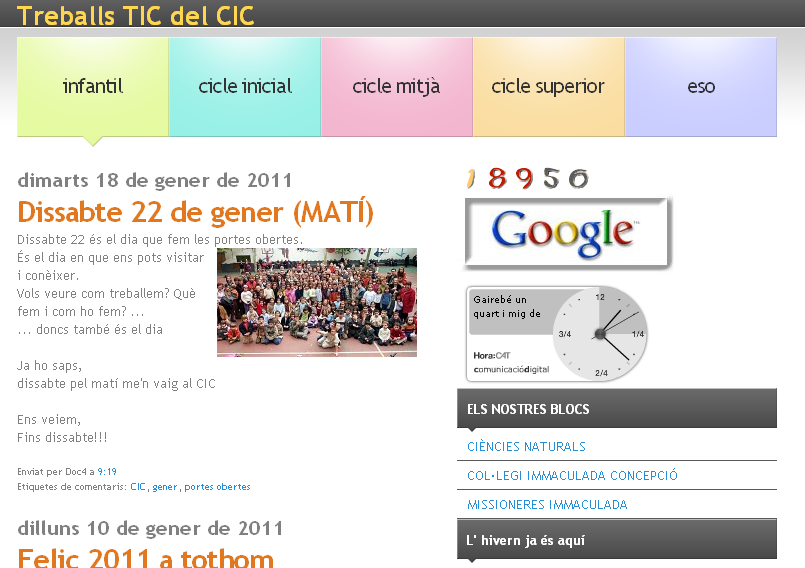The height and width of the screenshot is (568, 805).
Task: Visit COL·LEGI IMMACULADA CONCEPCIÓ blog
Action: pyautogui.click(x=572, y=476)
